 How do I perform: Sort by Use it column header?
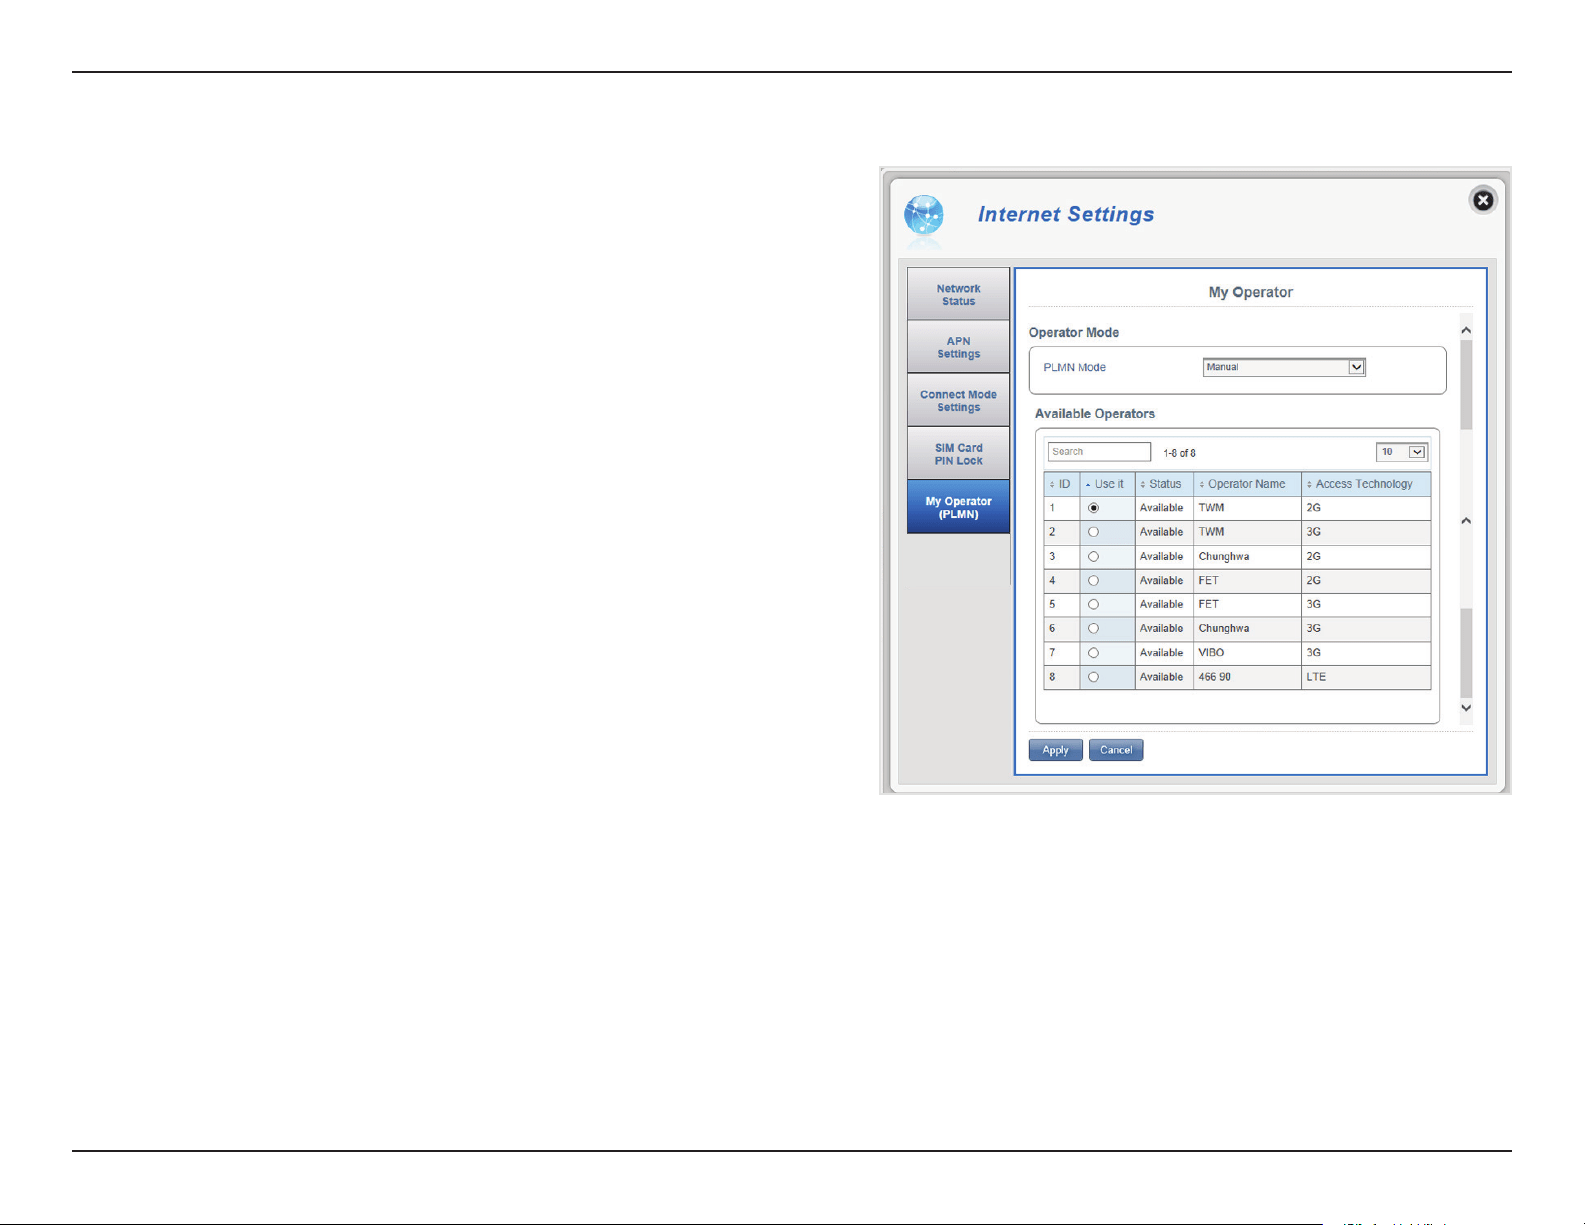pos(1107,484)
